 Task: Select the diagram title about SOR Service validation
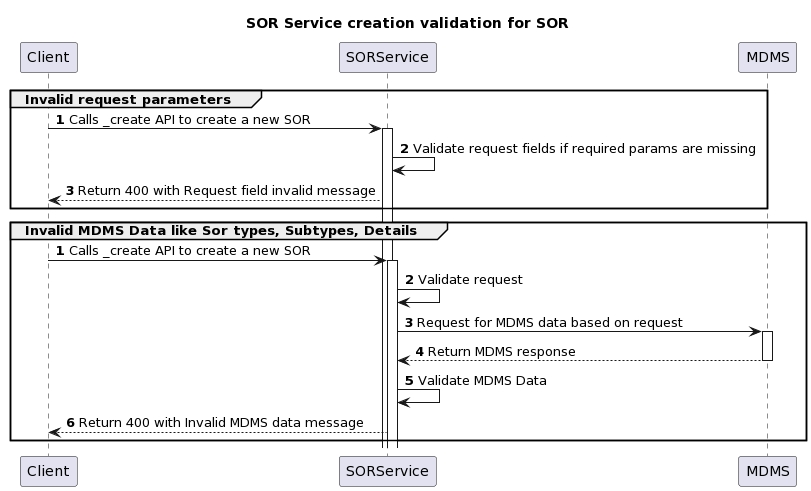click(x=406, y=23)
